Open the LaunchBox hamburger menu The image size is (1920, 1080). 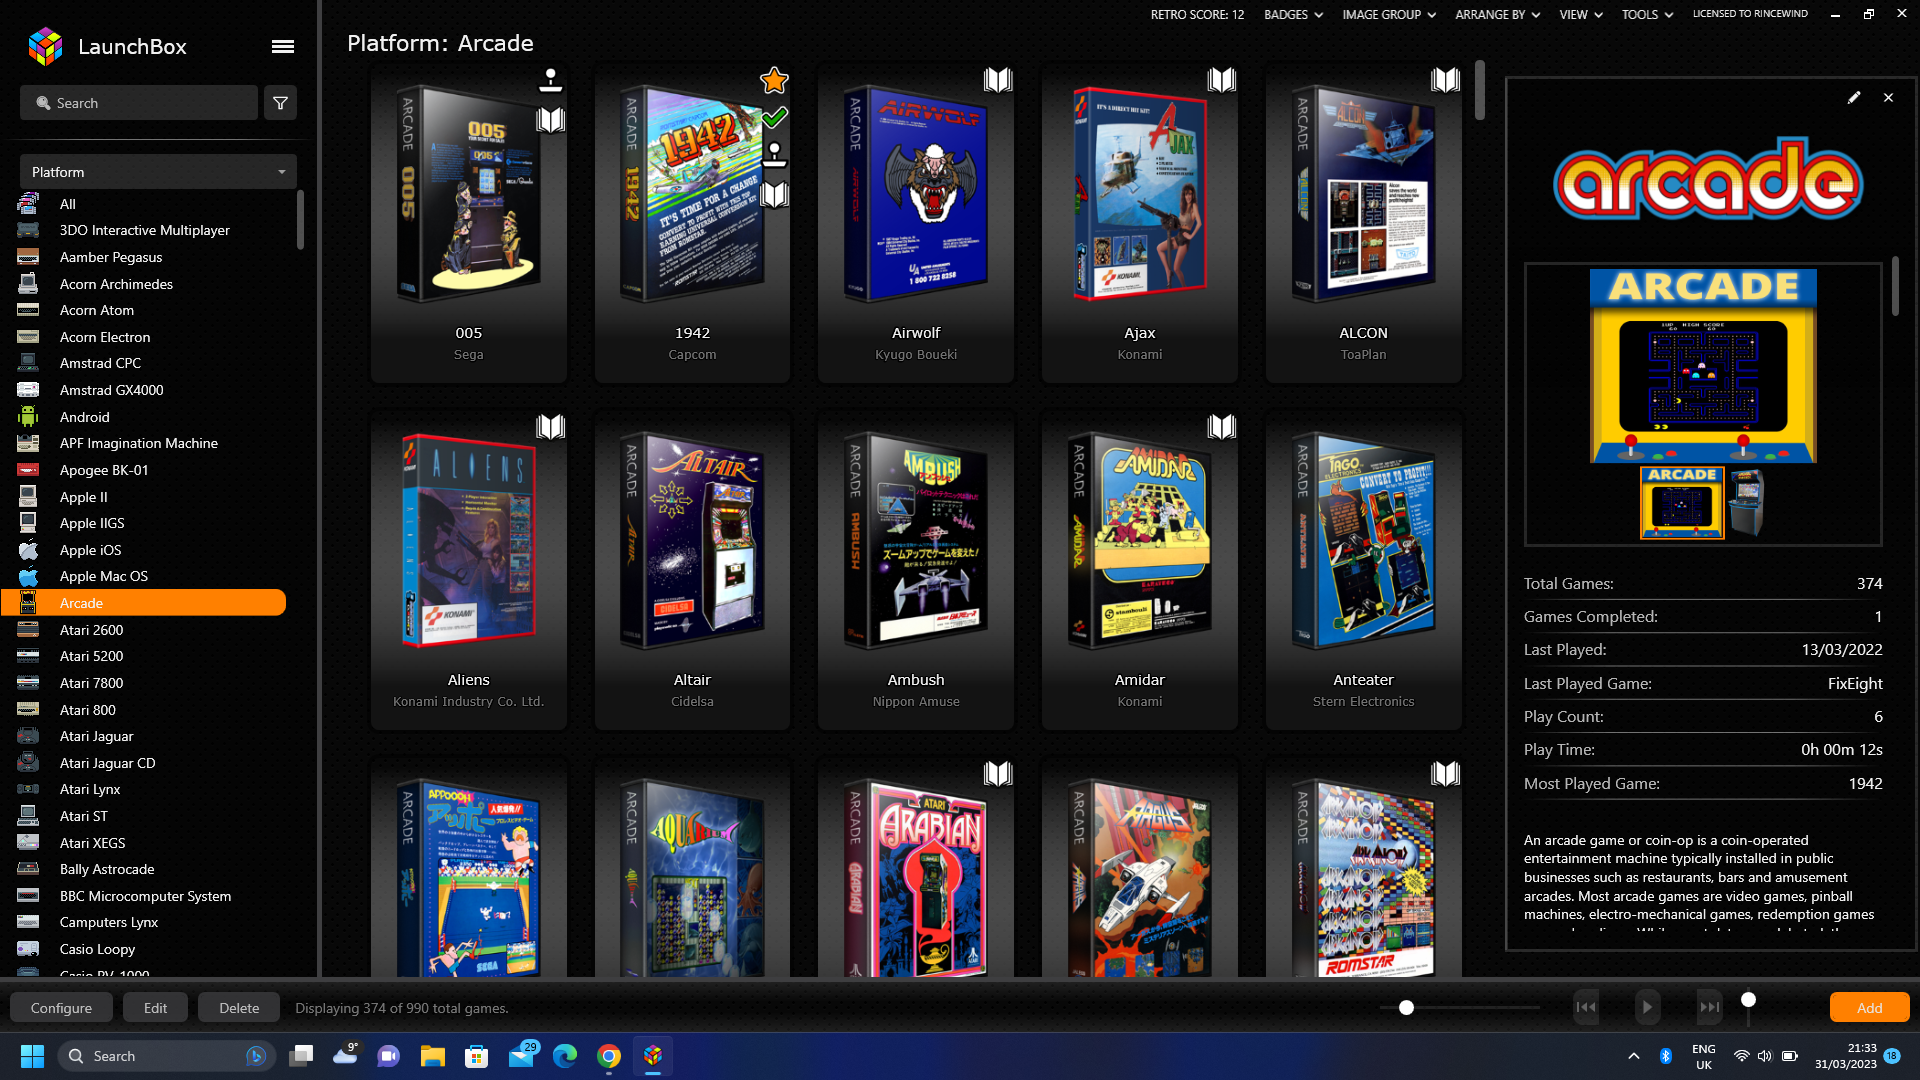[x=283, y=46]
